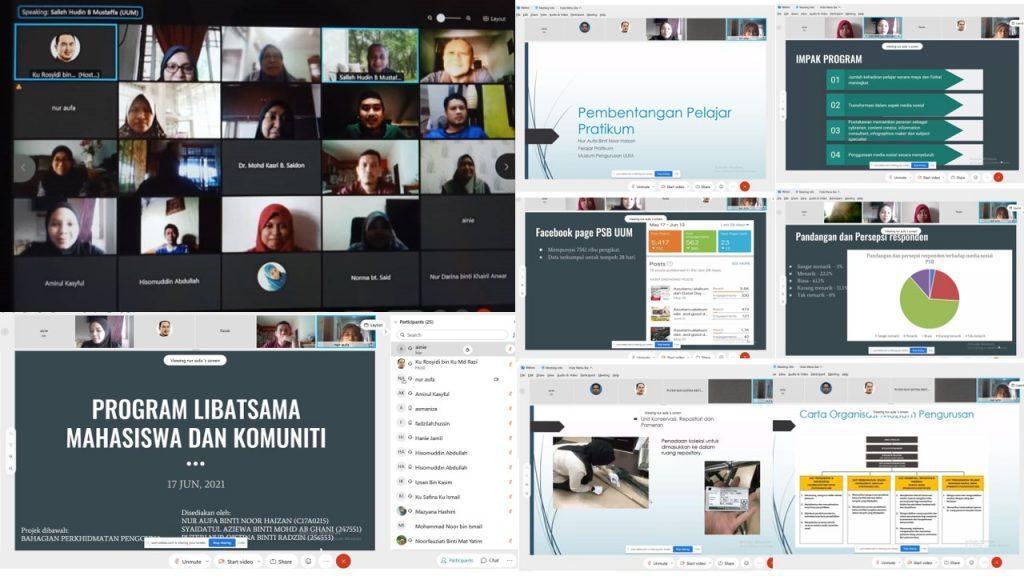The image size is (1024, 576).
Task: Open the Chat panel tab
Action: [x=490, y=560]
